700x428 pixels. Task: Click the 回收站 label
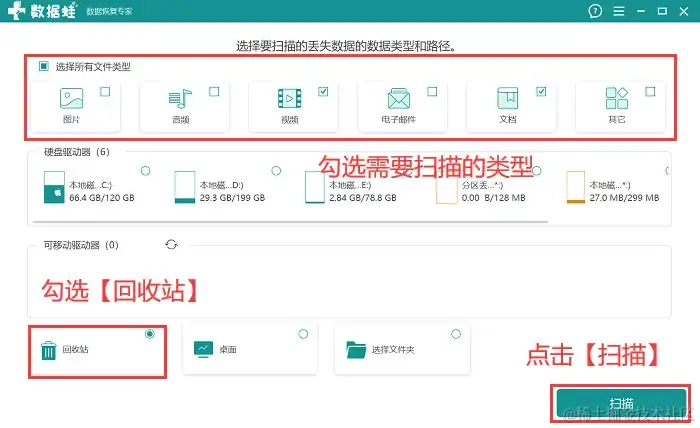pyautogui.click(x=75, y=349)
